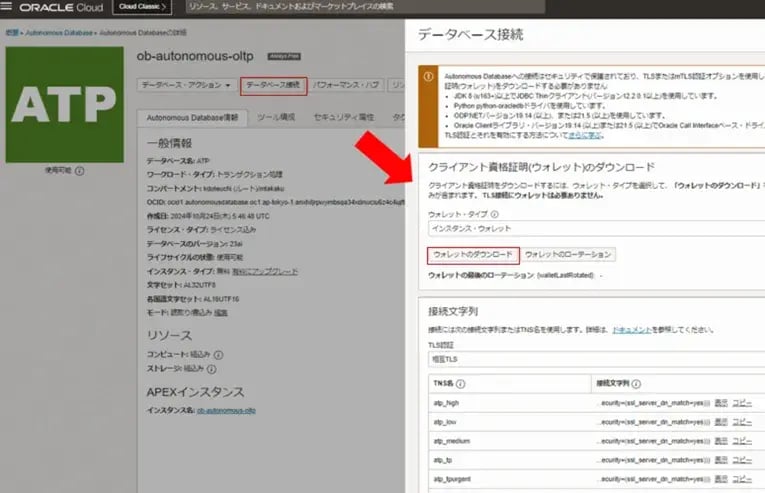
Task: Click the Cloud Classic button
Action: pos(141,7)
